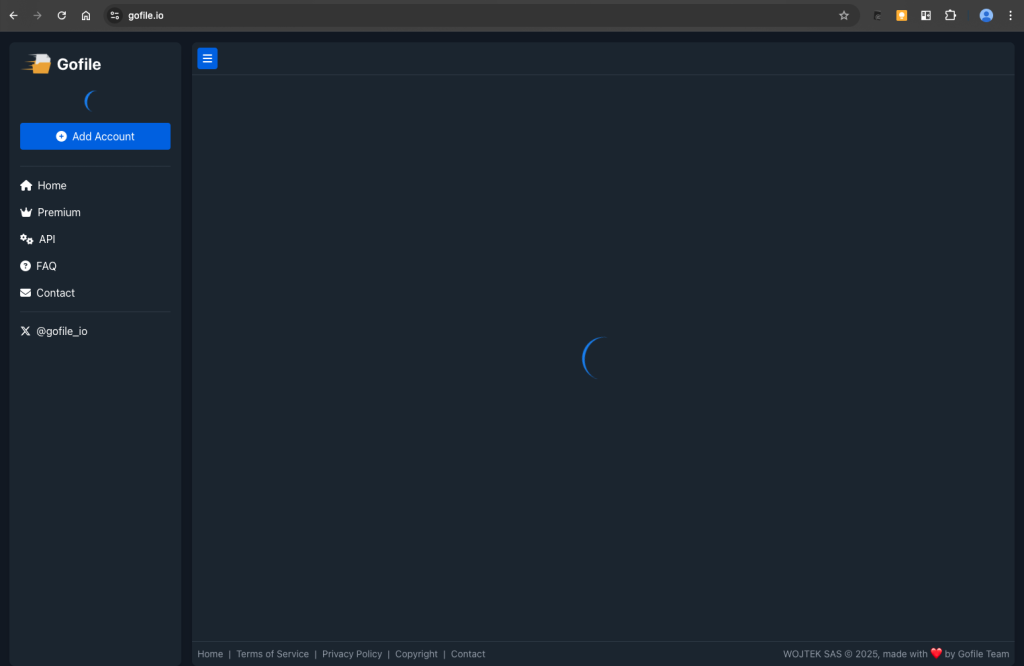Click the Add Account button
This screenshot has width=1024, height=666.
coord(95,136)
